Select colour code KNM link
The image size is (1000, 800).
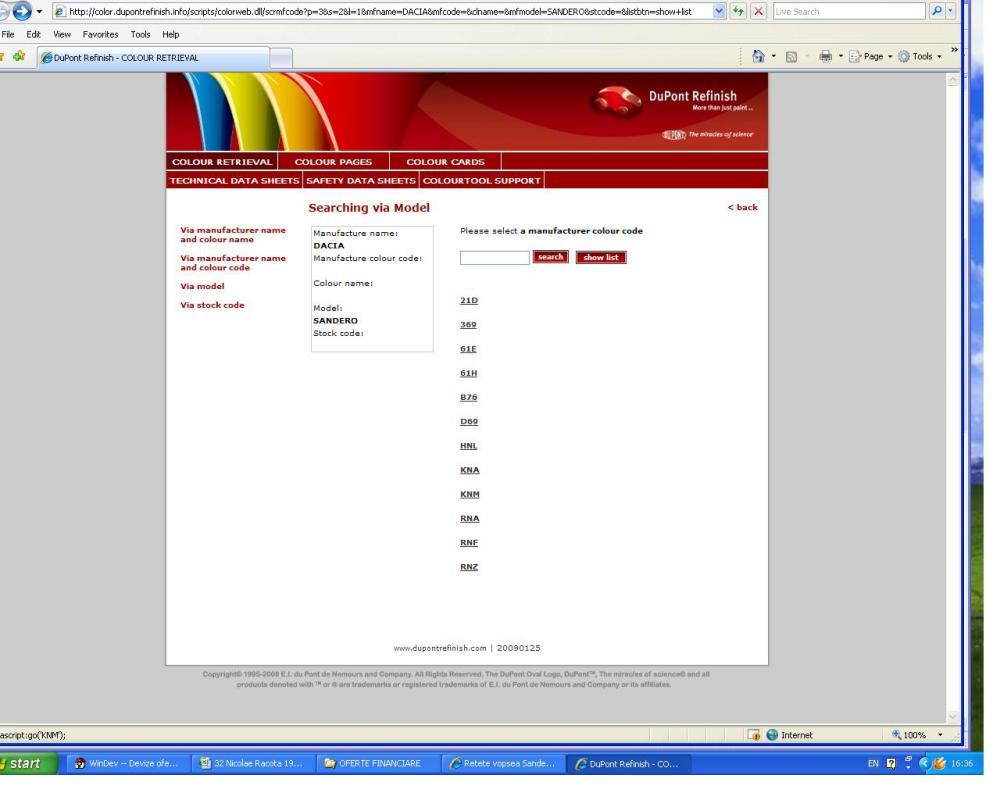[x=469, y=494]
